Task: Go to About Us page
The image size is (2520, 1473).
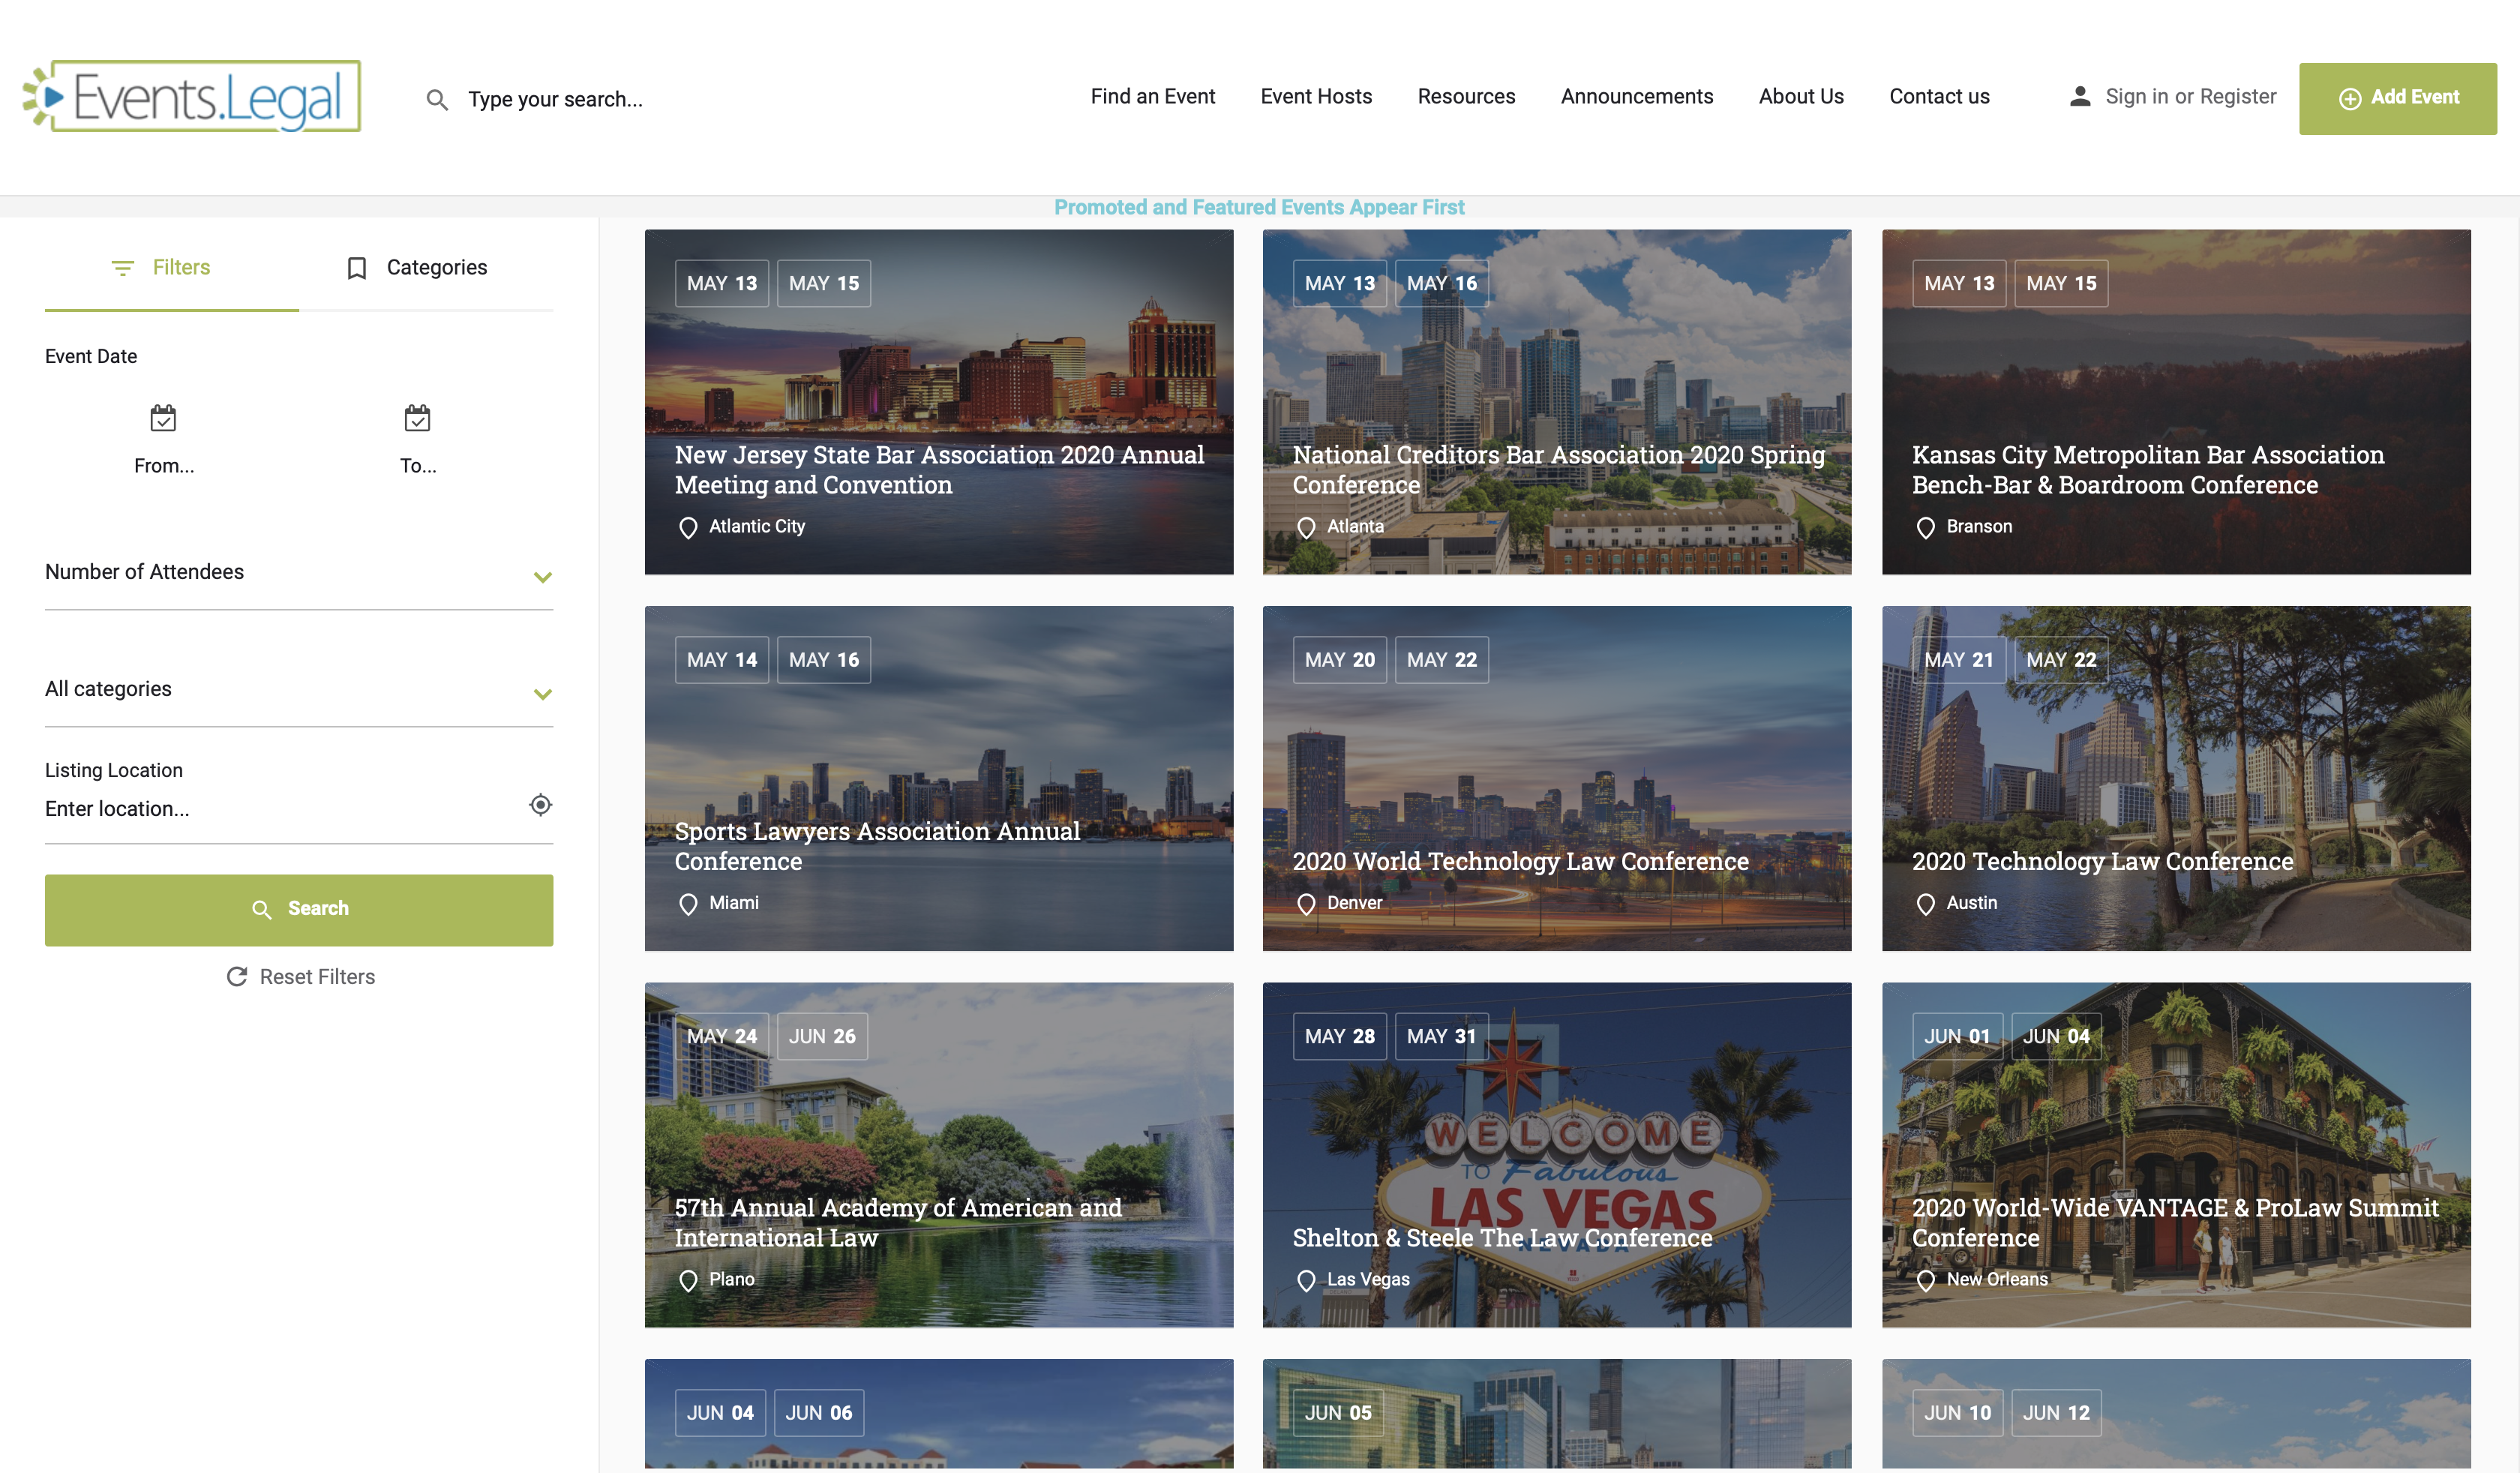Action: [x=1801, y=96]
